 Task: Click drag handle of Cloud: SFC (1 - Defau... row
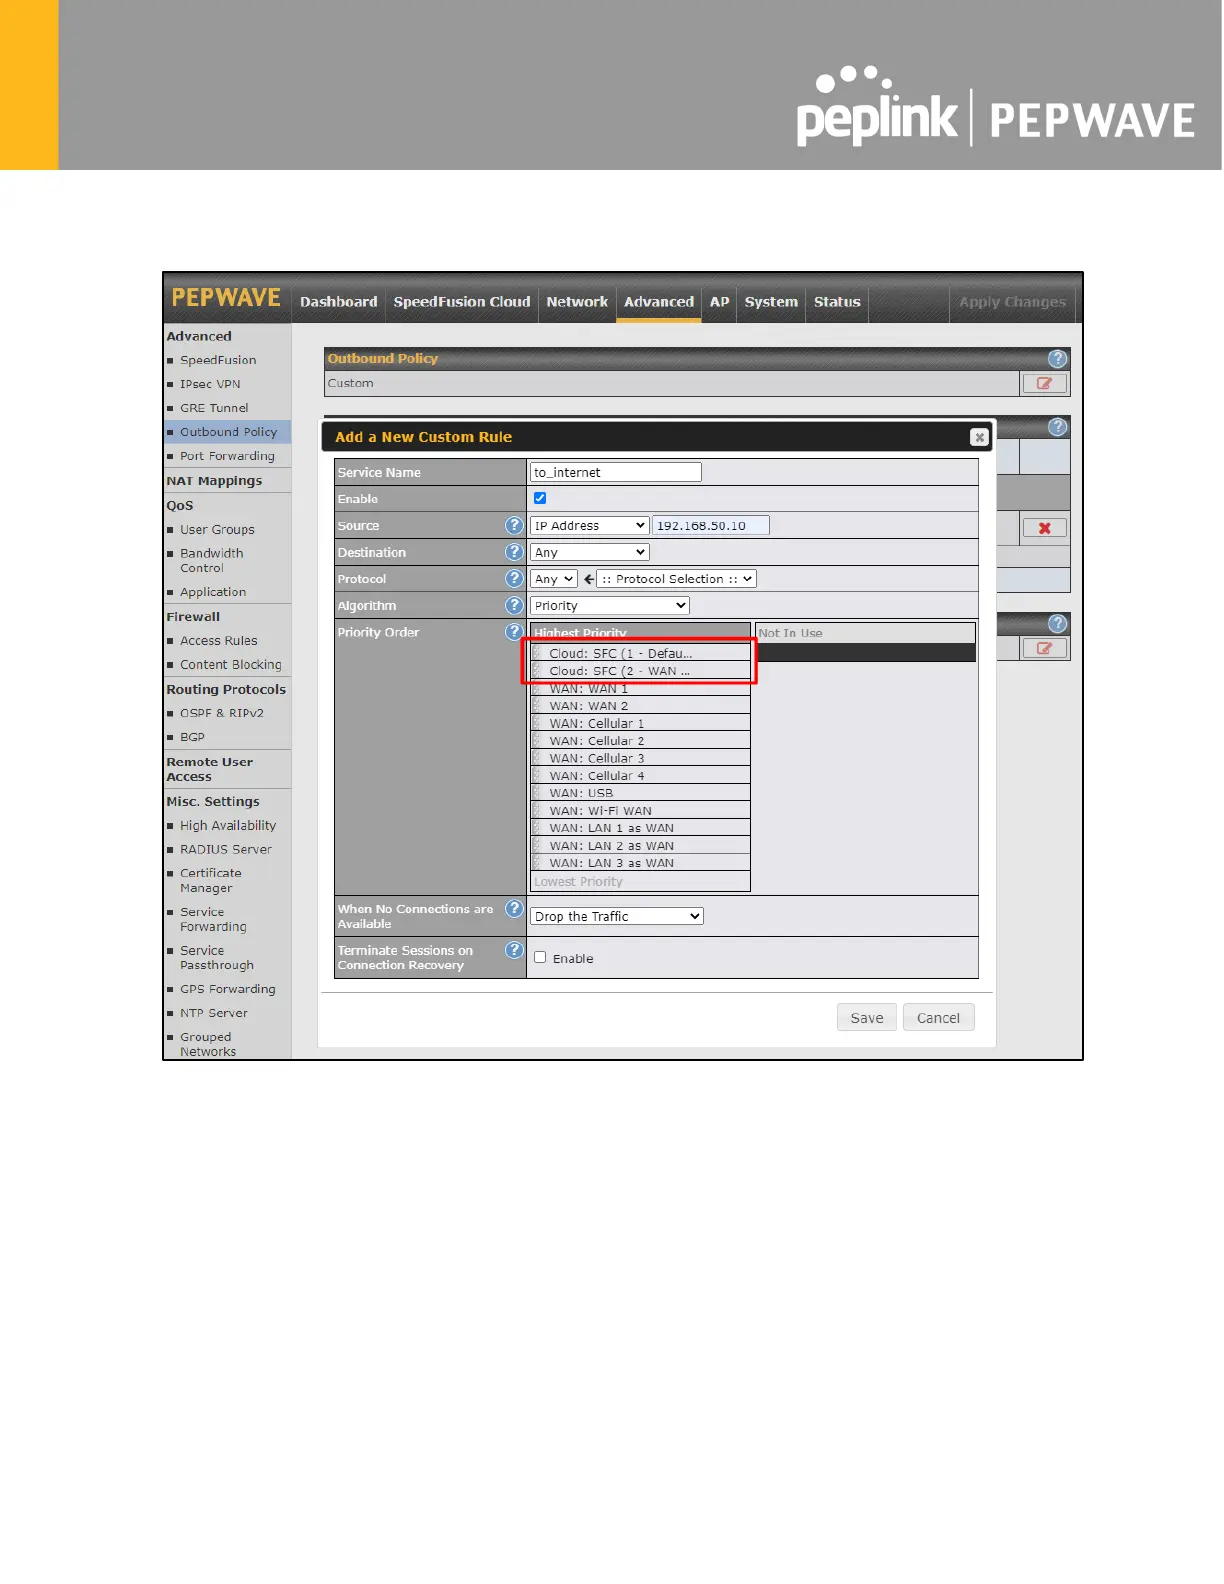(537, 653)
